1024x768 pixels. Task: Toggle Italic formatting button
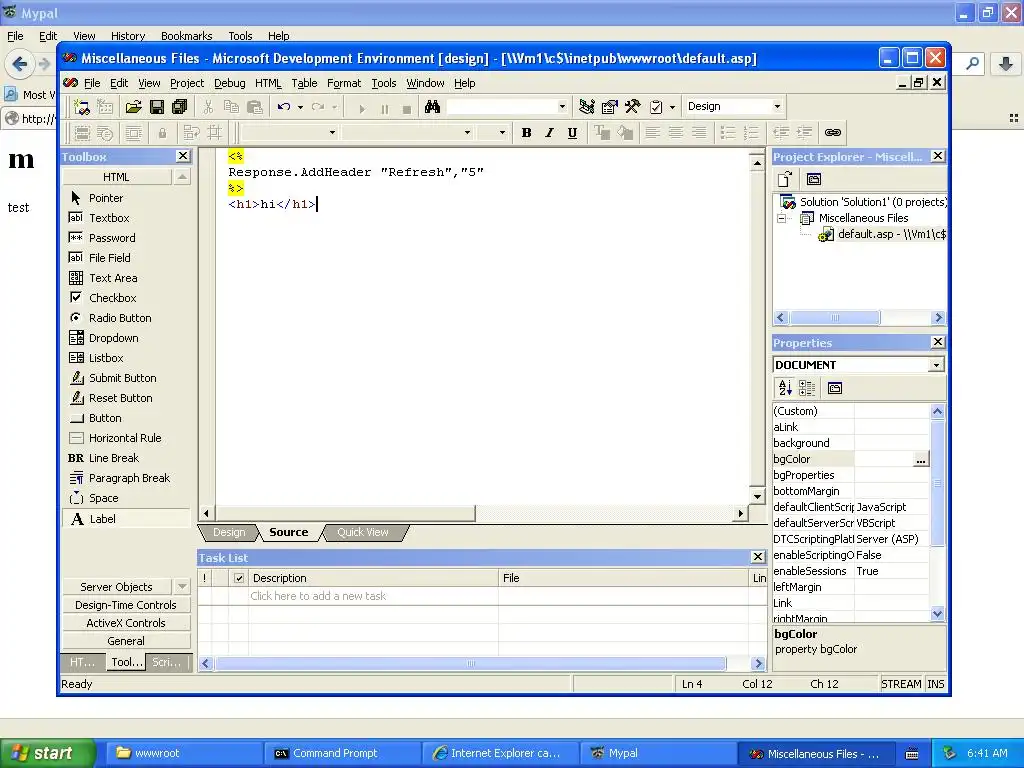[x=549, y=133]
